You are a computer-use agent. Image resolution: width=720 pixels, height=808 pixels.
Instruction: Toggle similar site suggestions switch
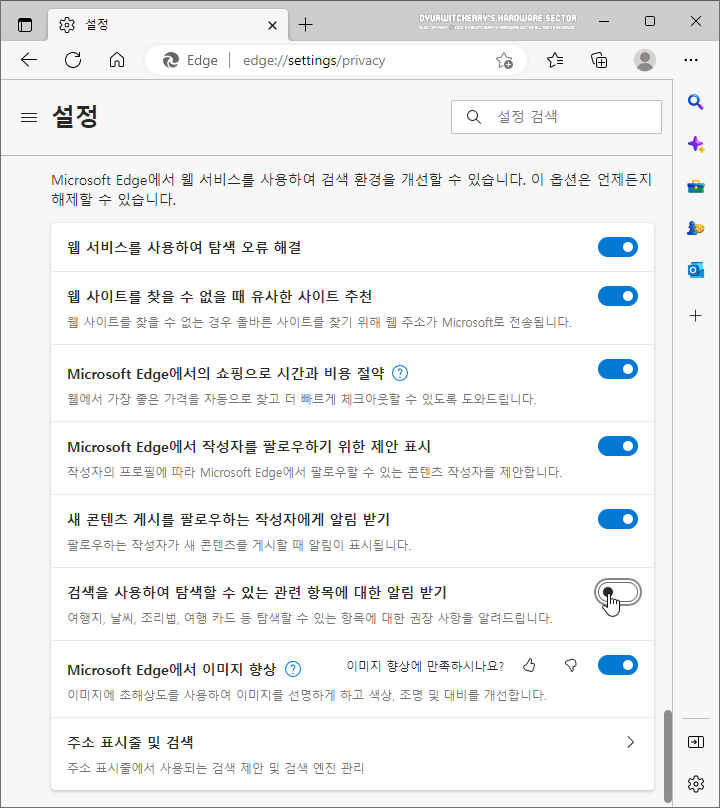618,296
